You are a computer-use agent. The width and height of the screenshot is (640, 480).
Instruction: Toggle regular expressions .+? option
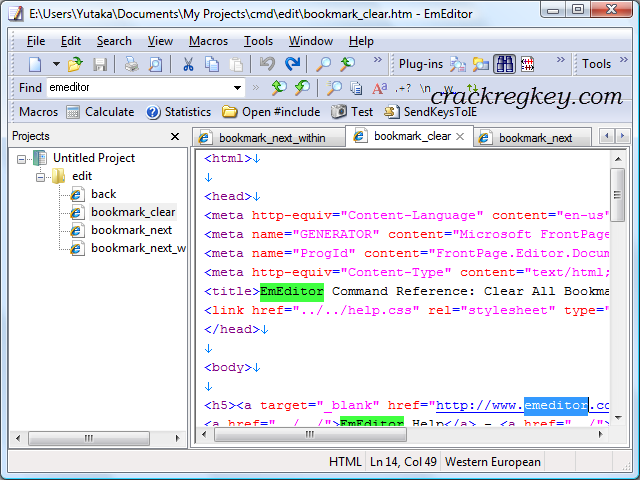[x=402, y=88]
